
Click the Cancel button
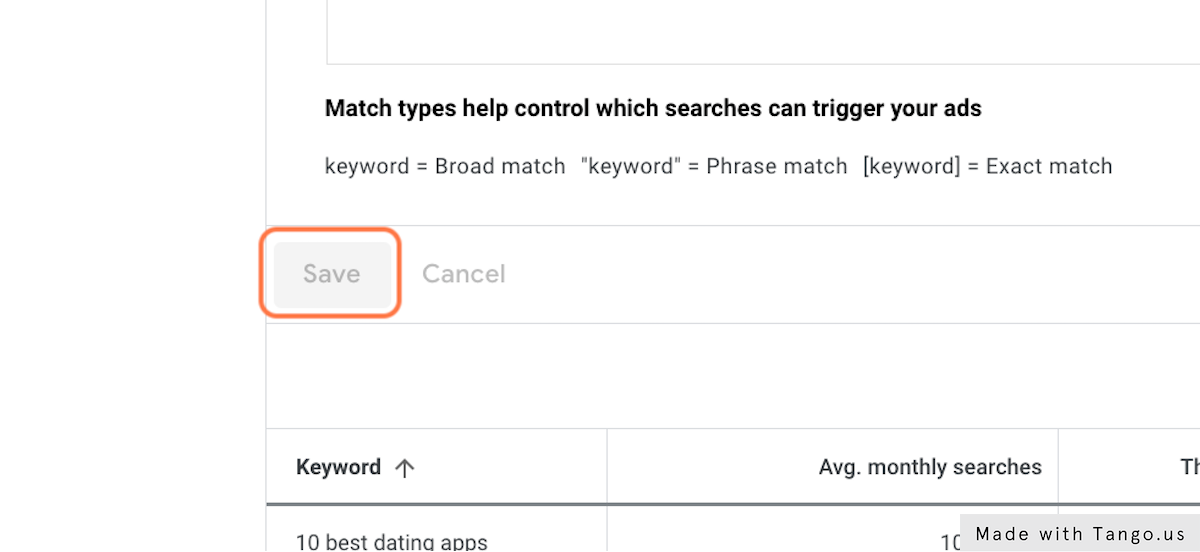(x=464, y=274)
